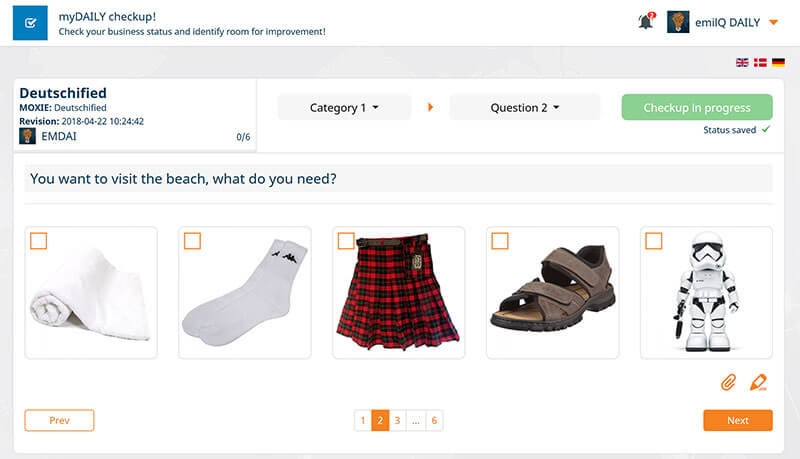Attach a file with the paperclip icon
Image resolution: width=800 pixels, height=459 pixels.
pyautogui.click(x=728, y=382)
